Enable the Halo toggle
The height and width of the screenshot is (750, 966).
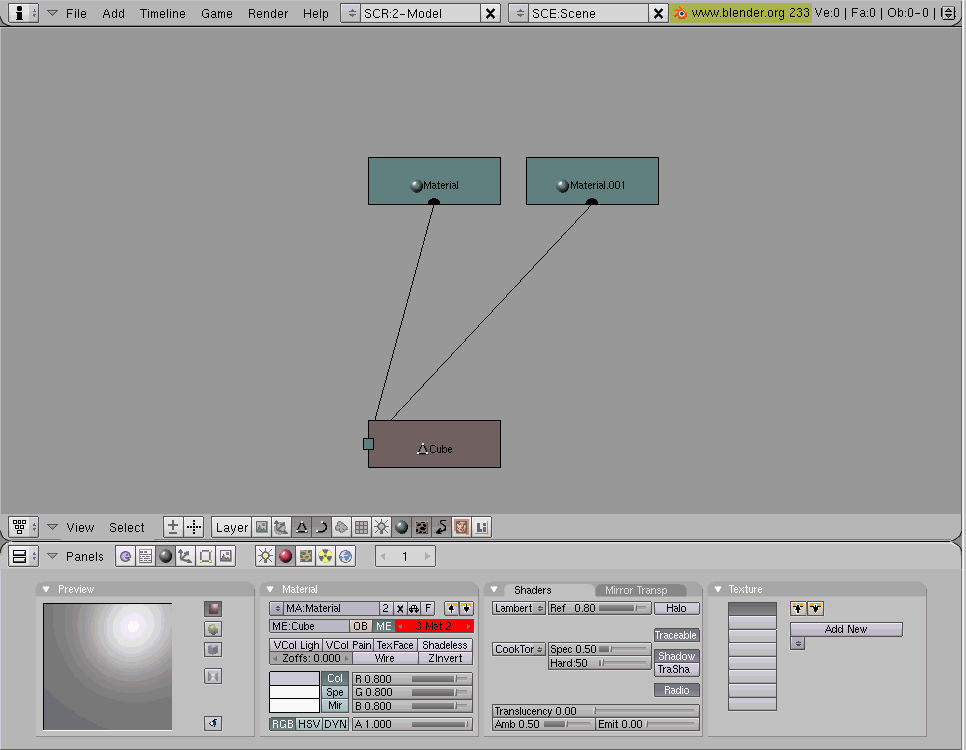tap(676, 608)
